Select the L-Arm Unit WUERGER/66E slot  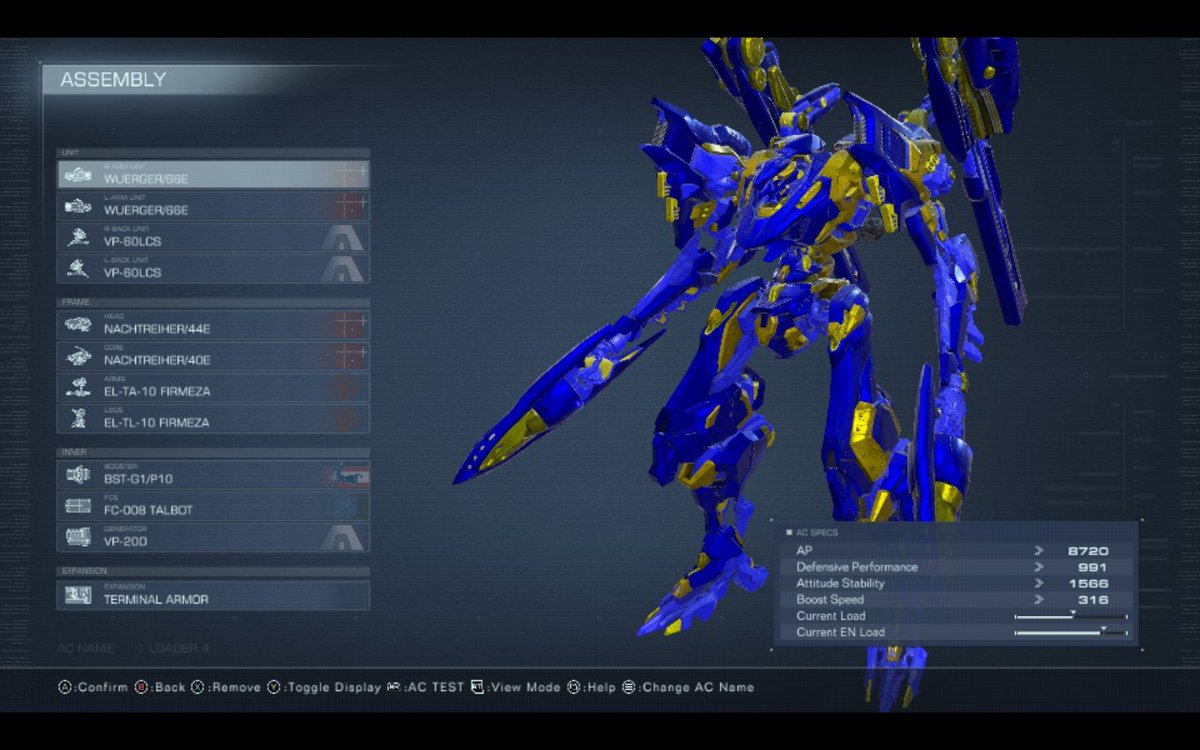(x=213, y=206)
